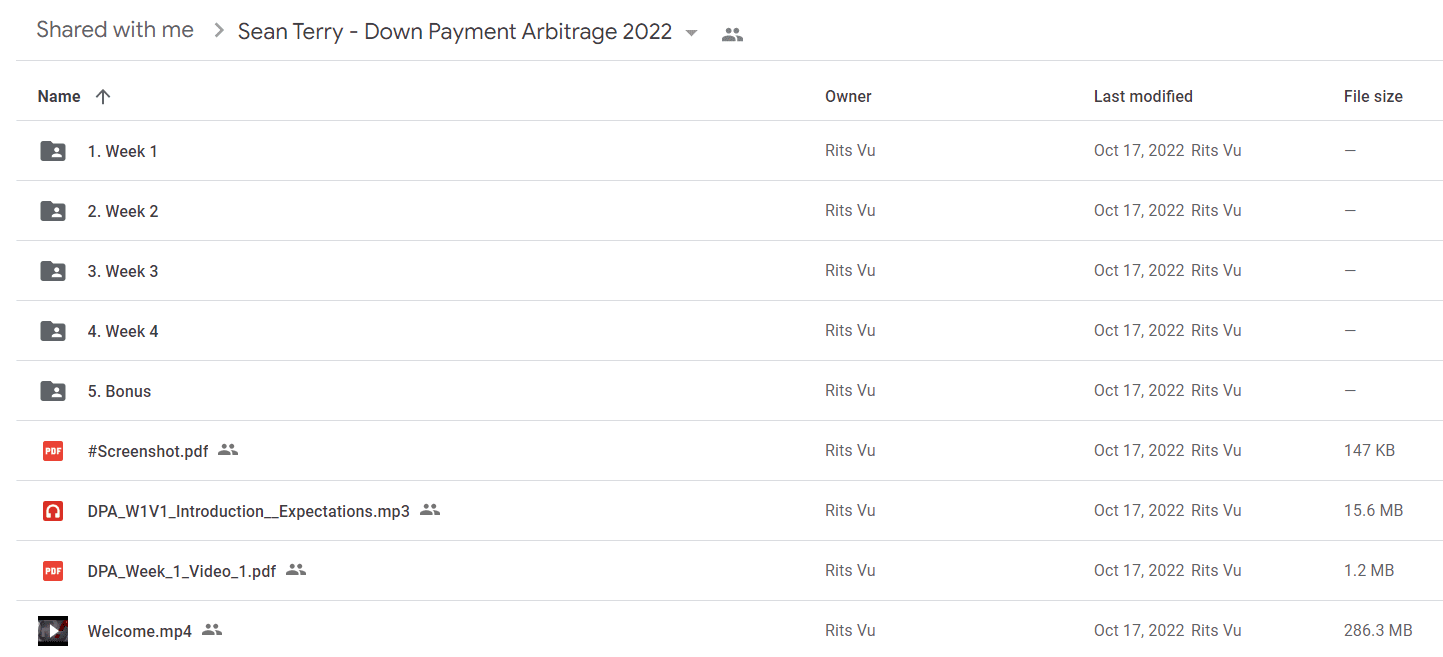Viewport: 1443px width, 657px height.
Task: Select the 3. Week 3 folder icon
Action: [x=53, y=271]
